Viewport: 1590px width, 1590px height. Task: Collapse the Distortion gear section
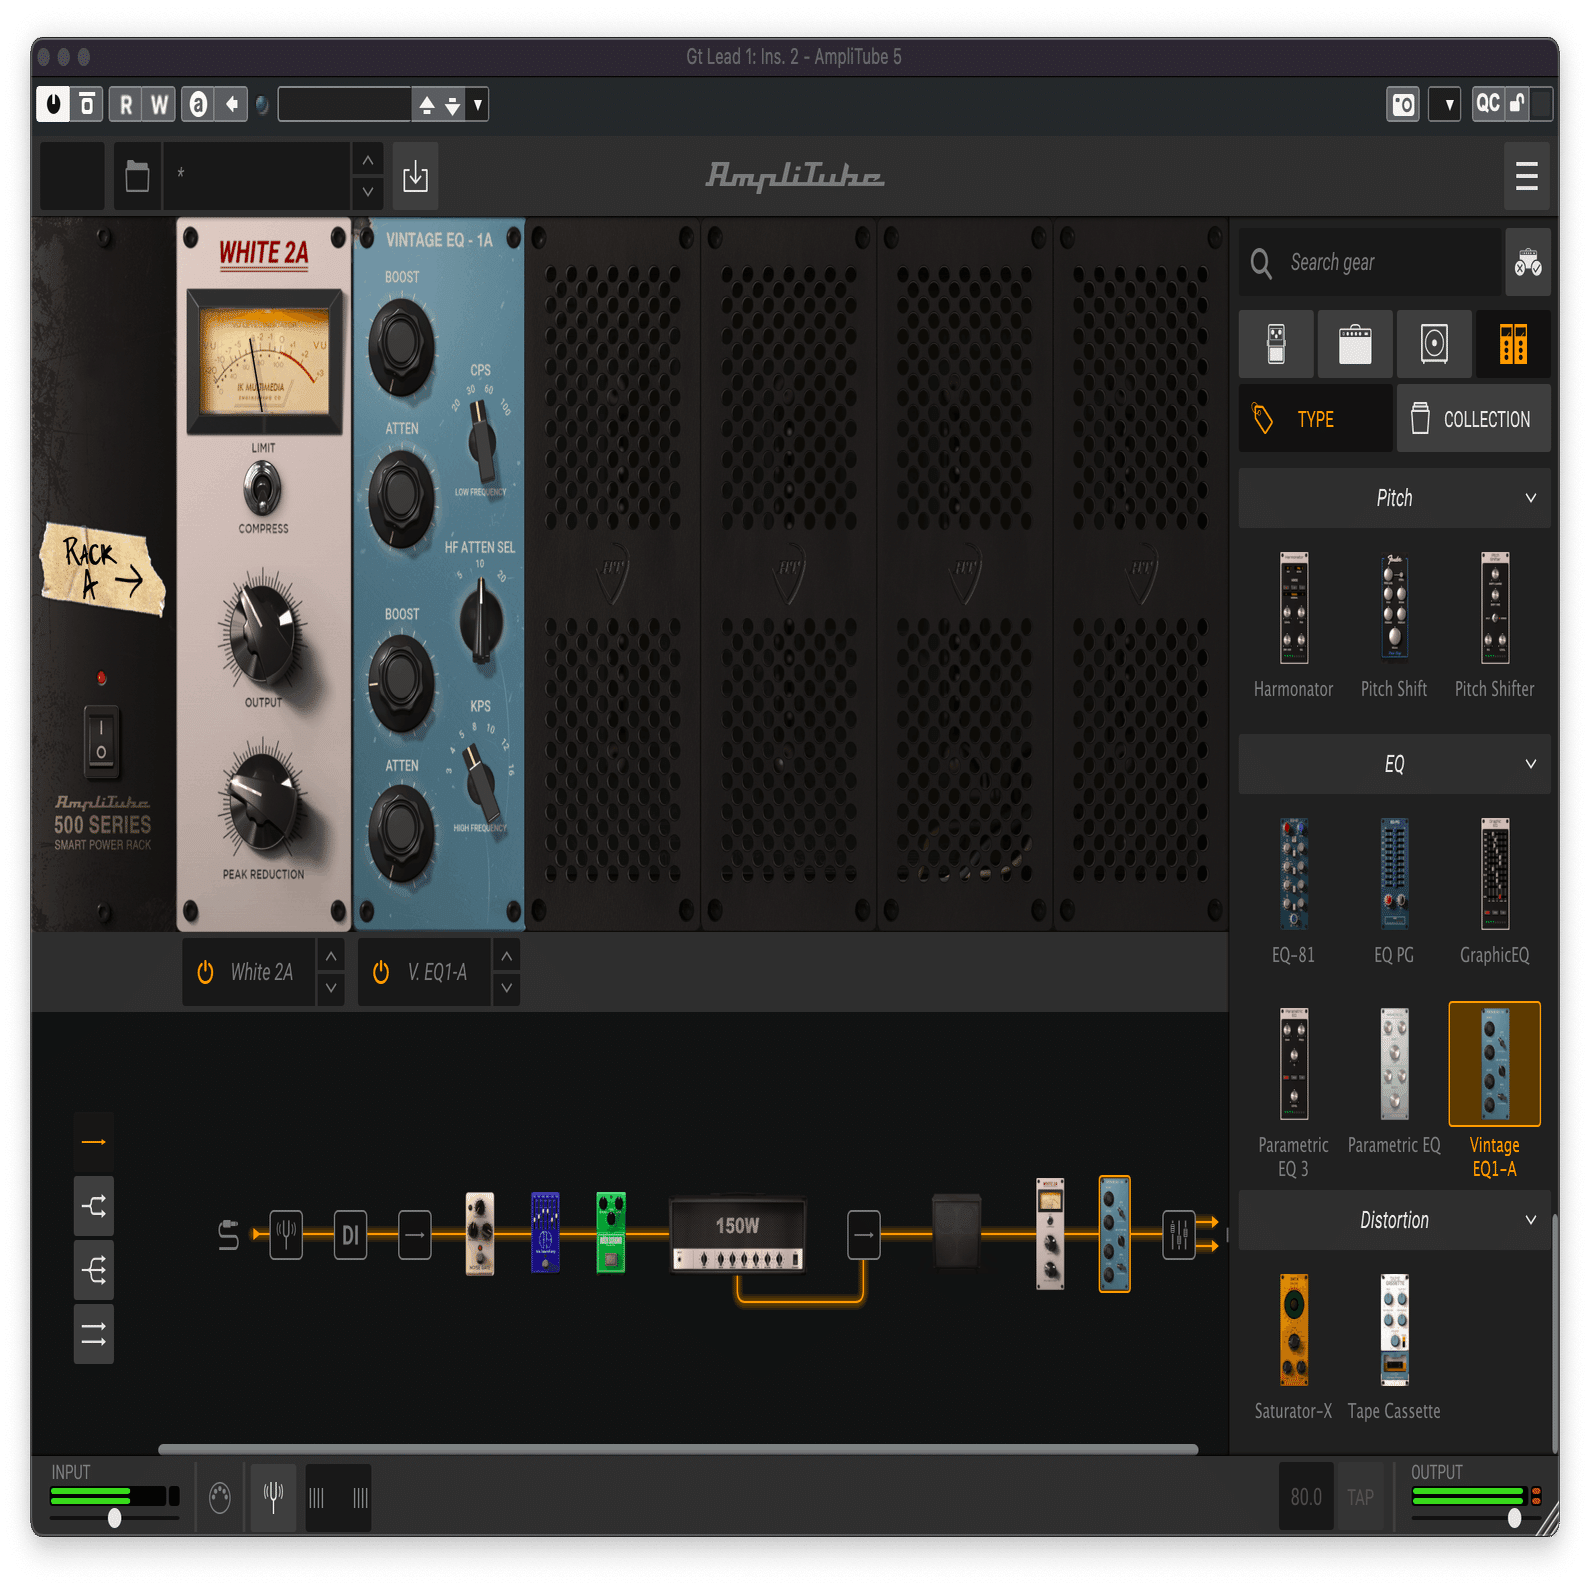point(1394,1220)
